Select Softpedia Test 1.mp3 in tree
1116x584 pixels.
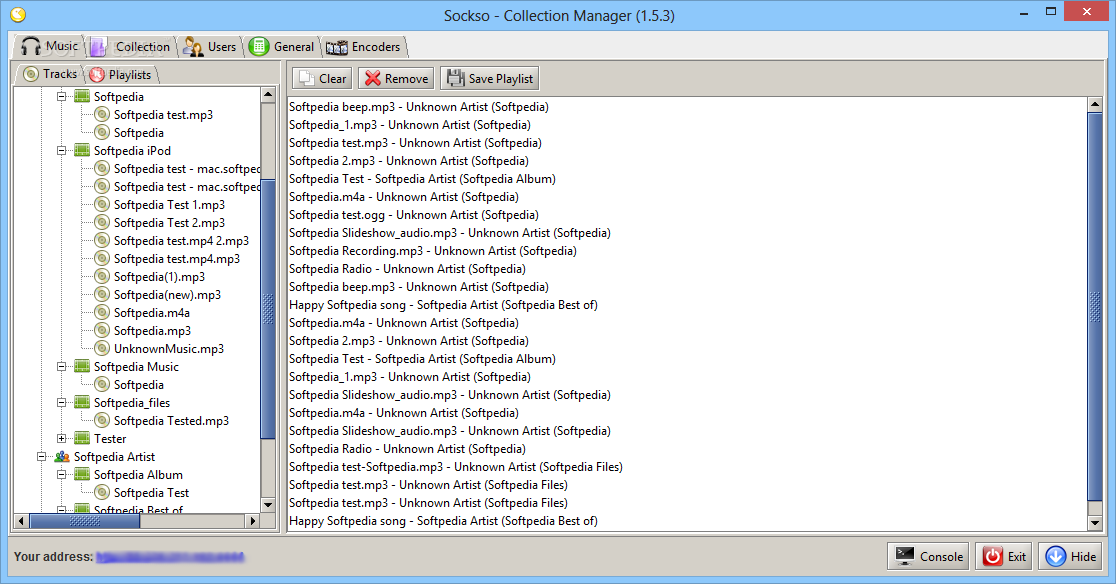[169, 205]
